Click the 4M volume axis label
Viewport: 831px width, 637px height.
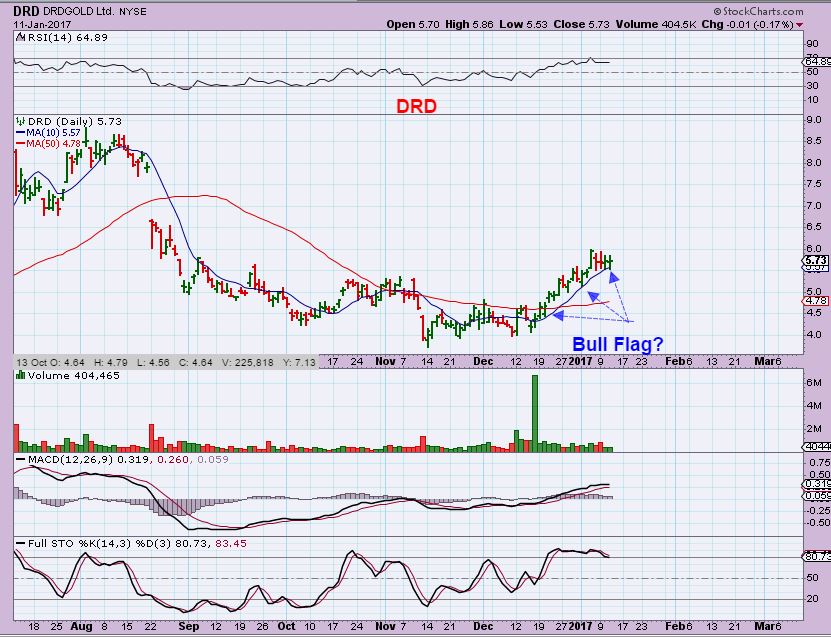[x=814, y=406]
